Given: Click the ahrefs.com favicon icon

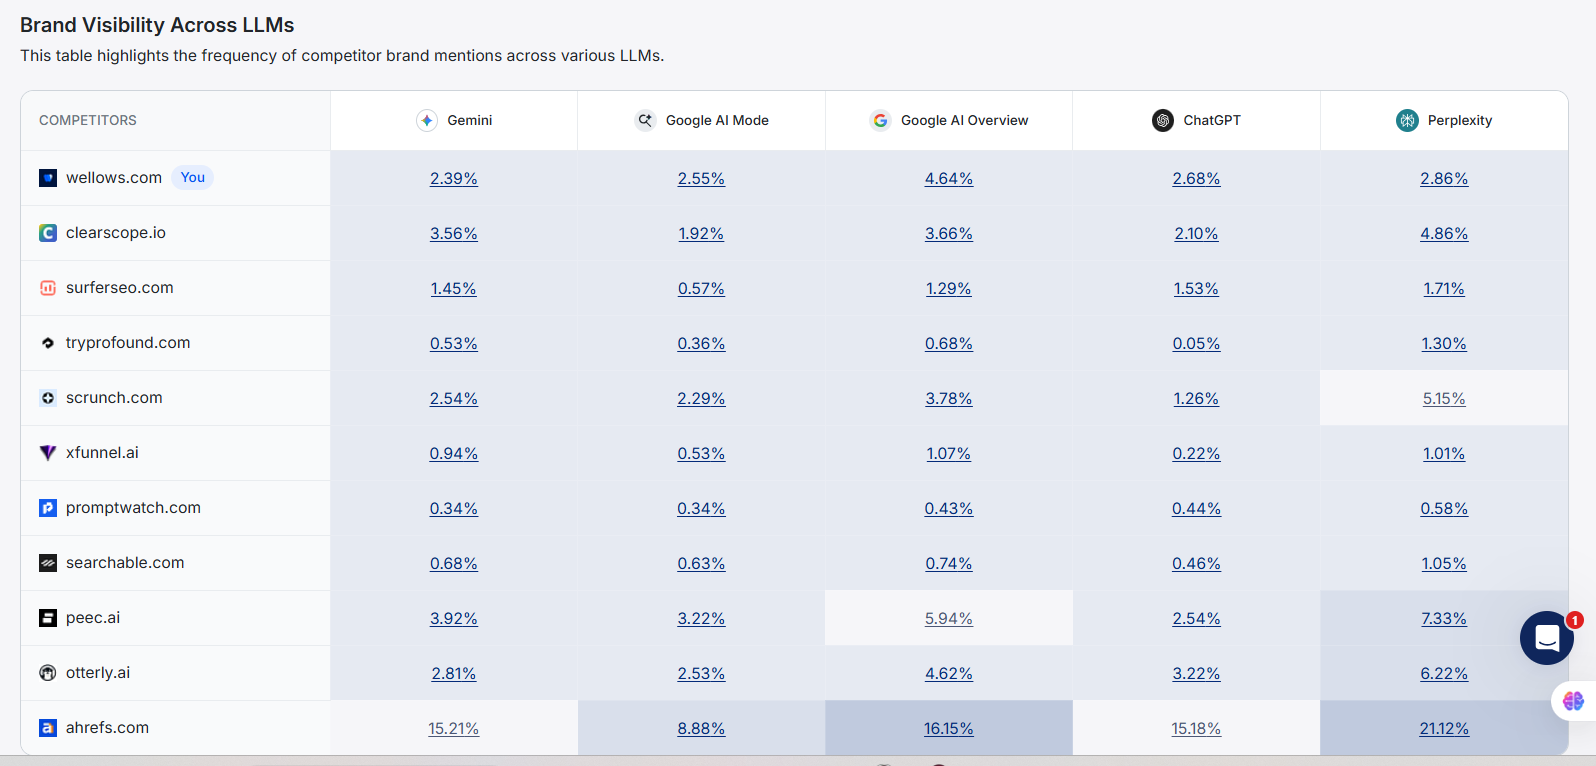Looking at the screenshot, I should pyautogui.click(x=48, y=728).
